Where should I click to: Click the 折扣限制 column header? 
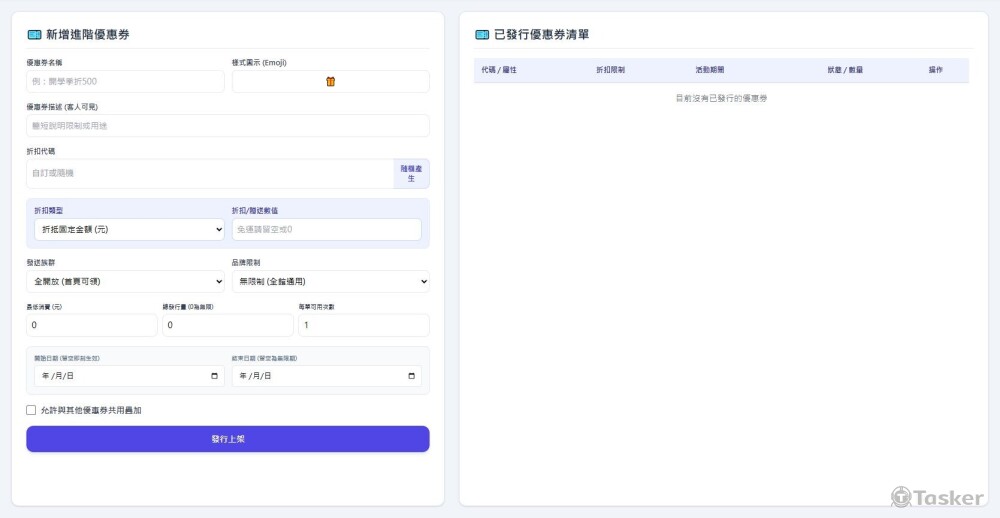tap(610, 70)
